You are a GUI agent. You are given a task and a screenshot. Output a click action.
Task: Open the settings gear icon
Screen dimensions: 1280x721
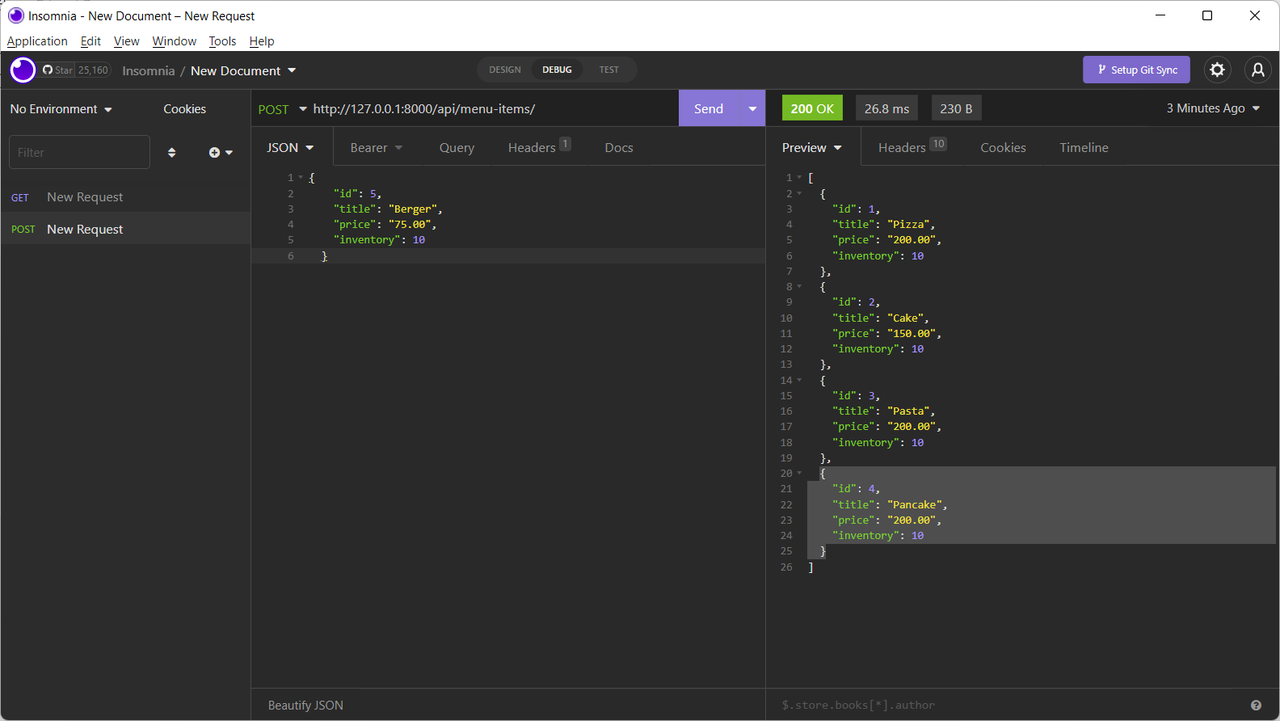pos(1217,70)
